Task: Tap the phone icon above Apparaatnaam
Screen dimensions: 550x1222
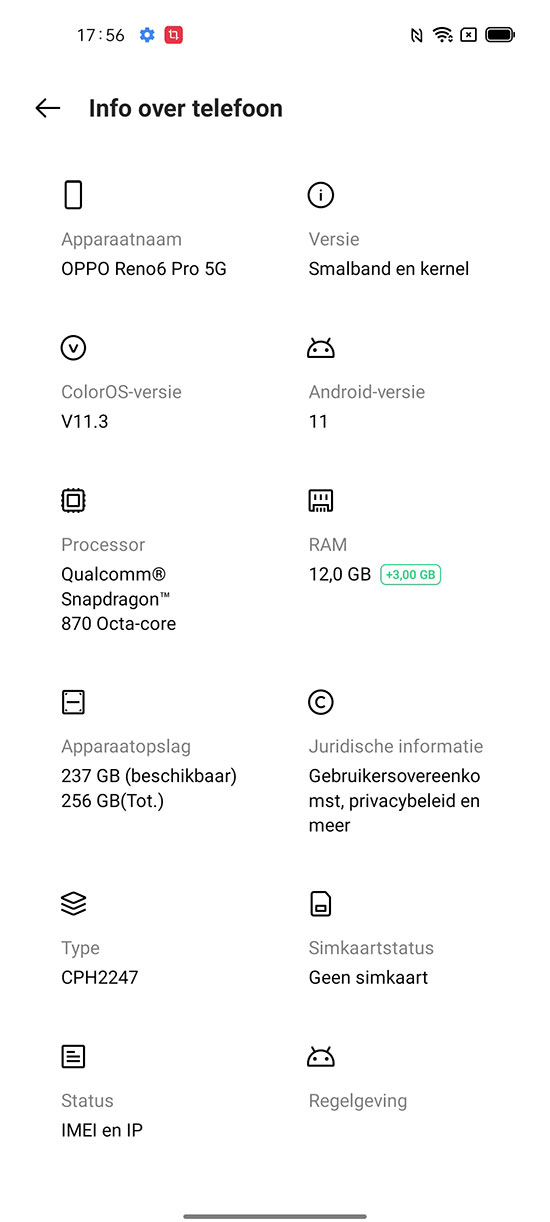Action: 73,195
